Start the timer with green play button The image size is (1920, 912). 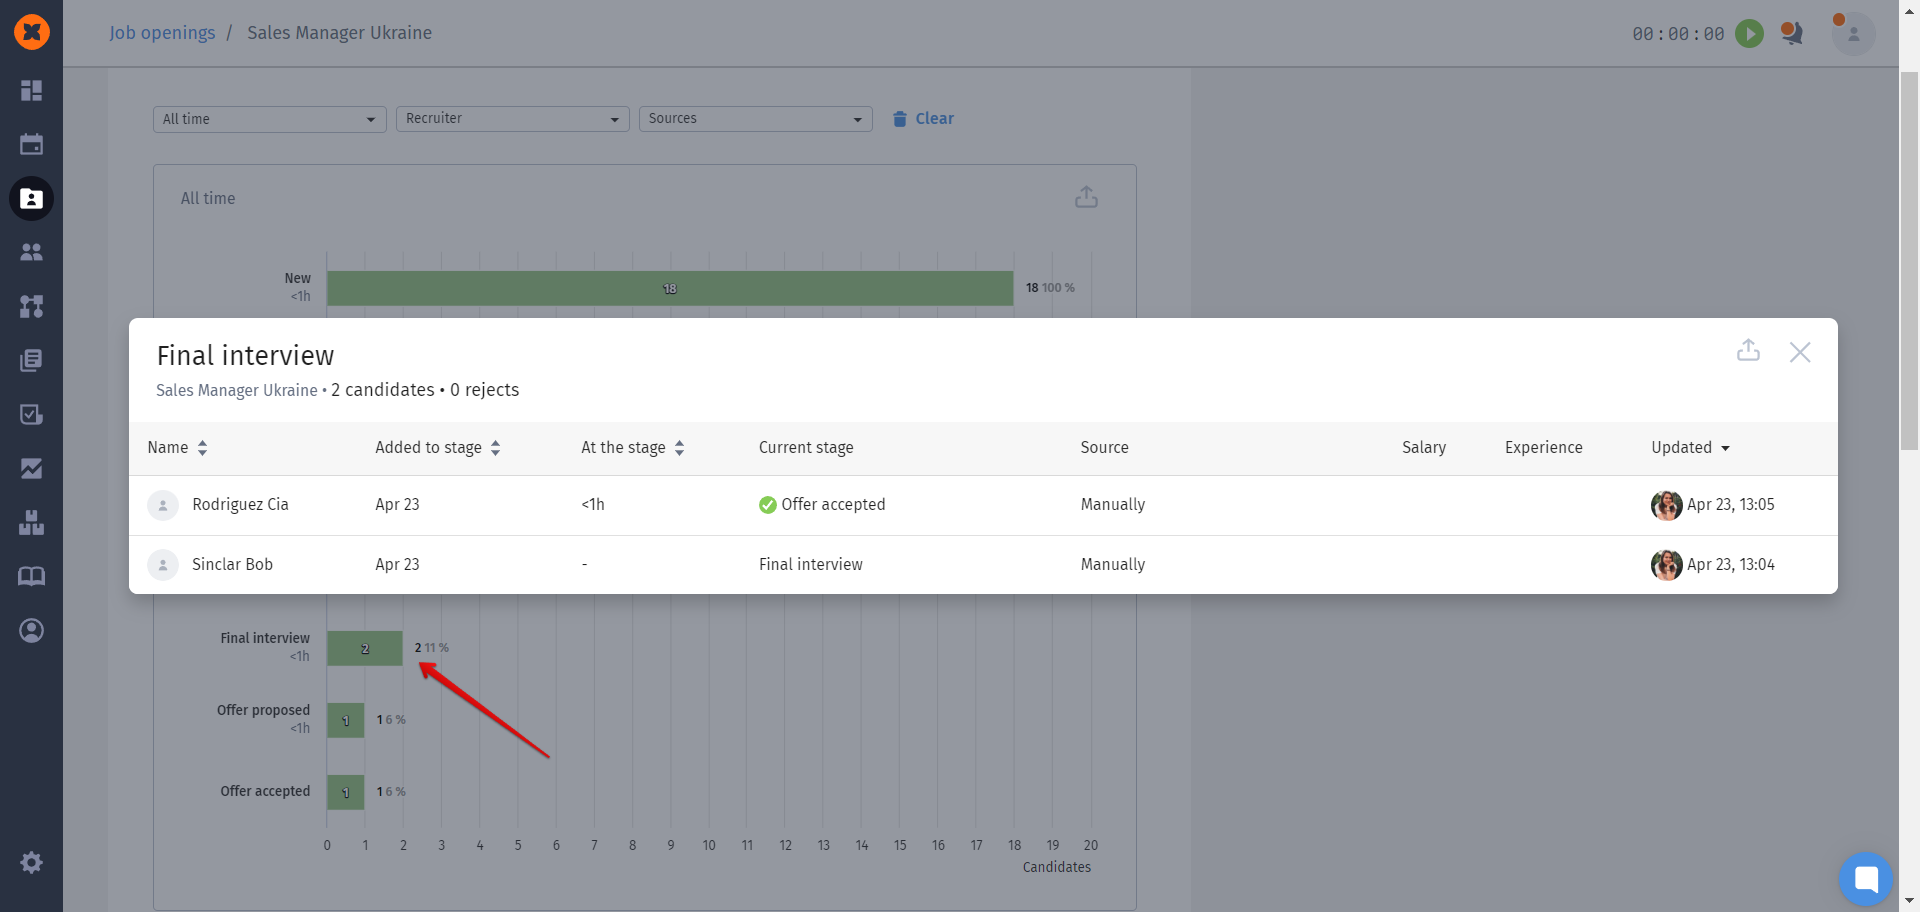(1749, 33)
